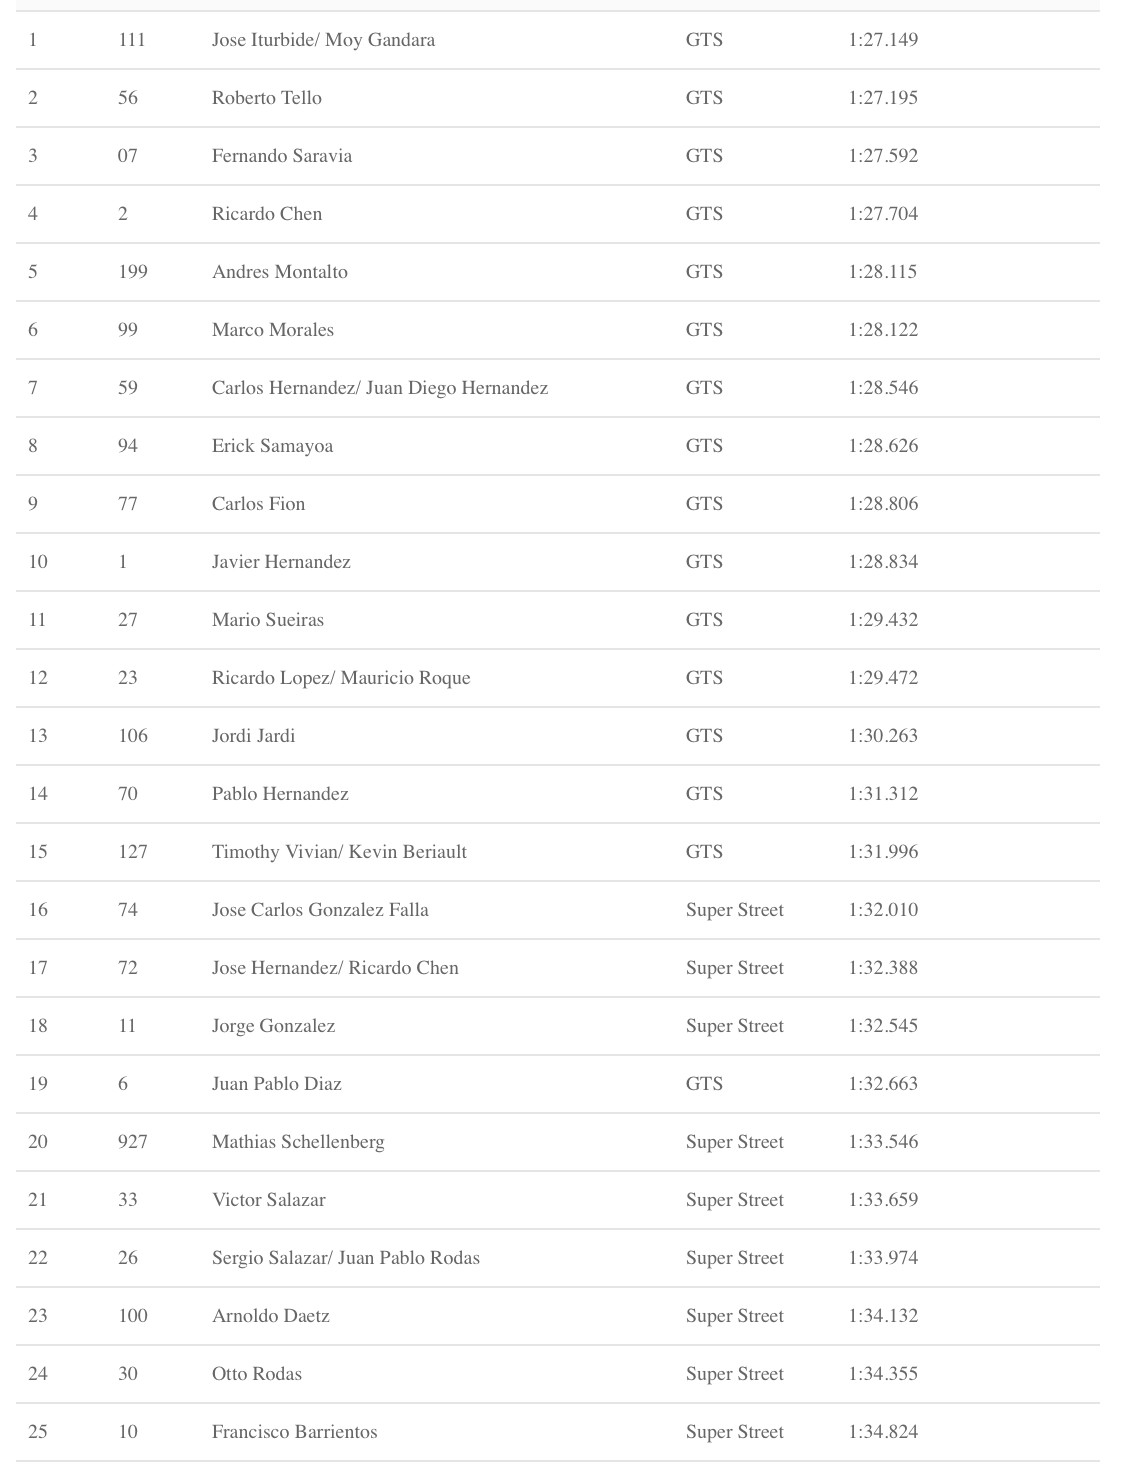Click position 25 for Francisco Barrientos

(38, 1432)
